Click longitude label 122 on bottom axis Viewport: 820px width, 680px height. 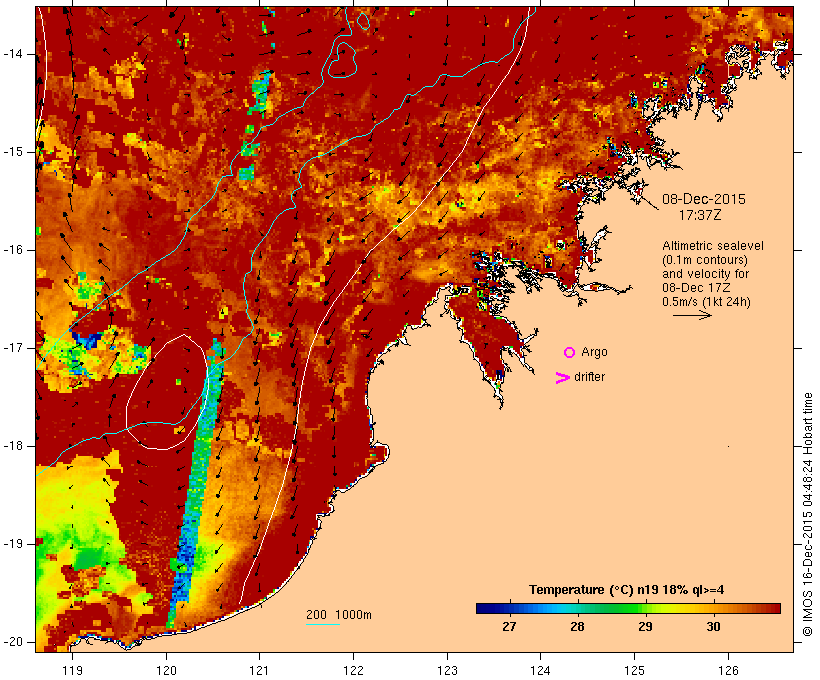354,671
